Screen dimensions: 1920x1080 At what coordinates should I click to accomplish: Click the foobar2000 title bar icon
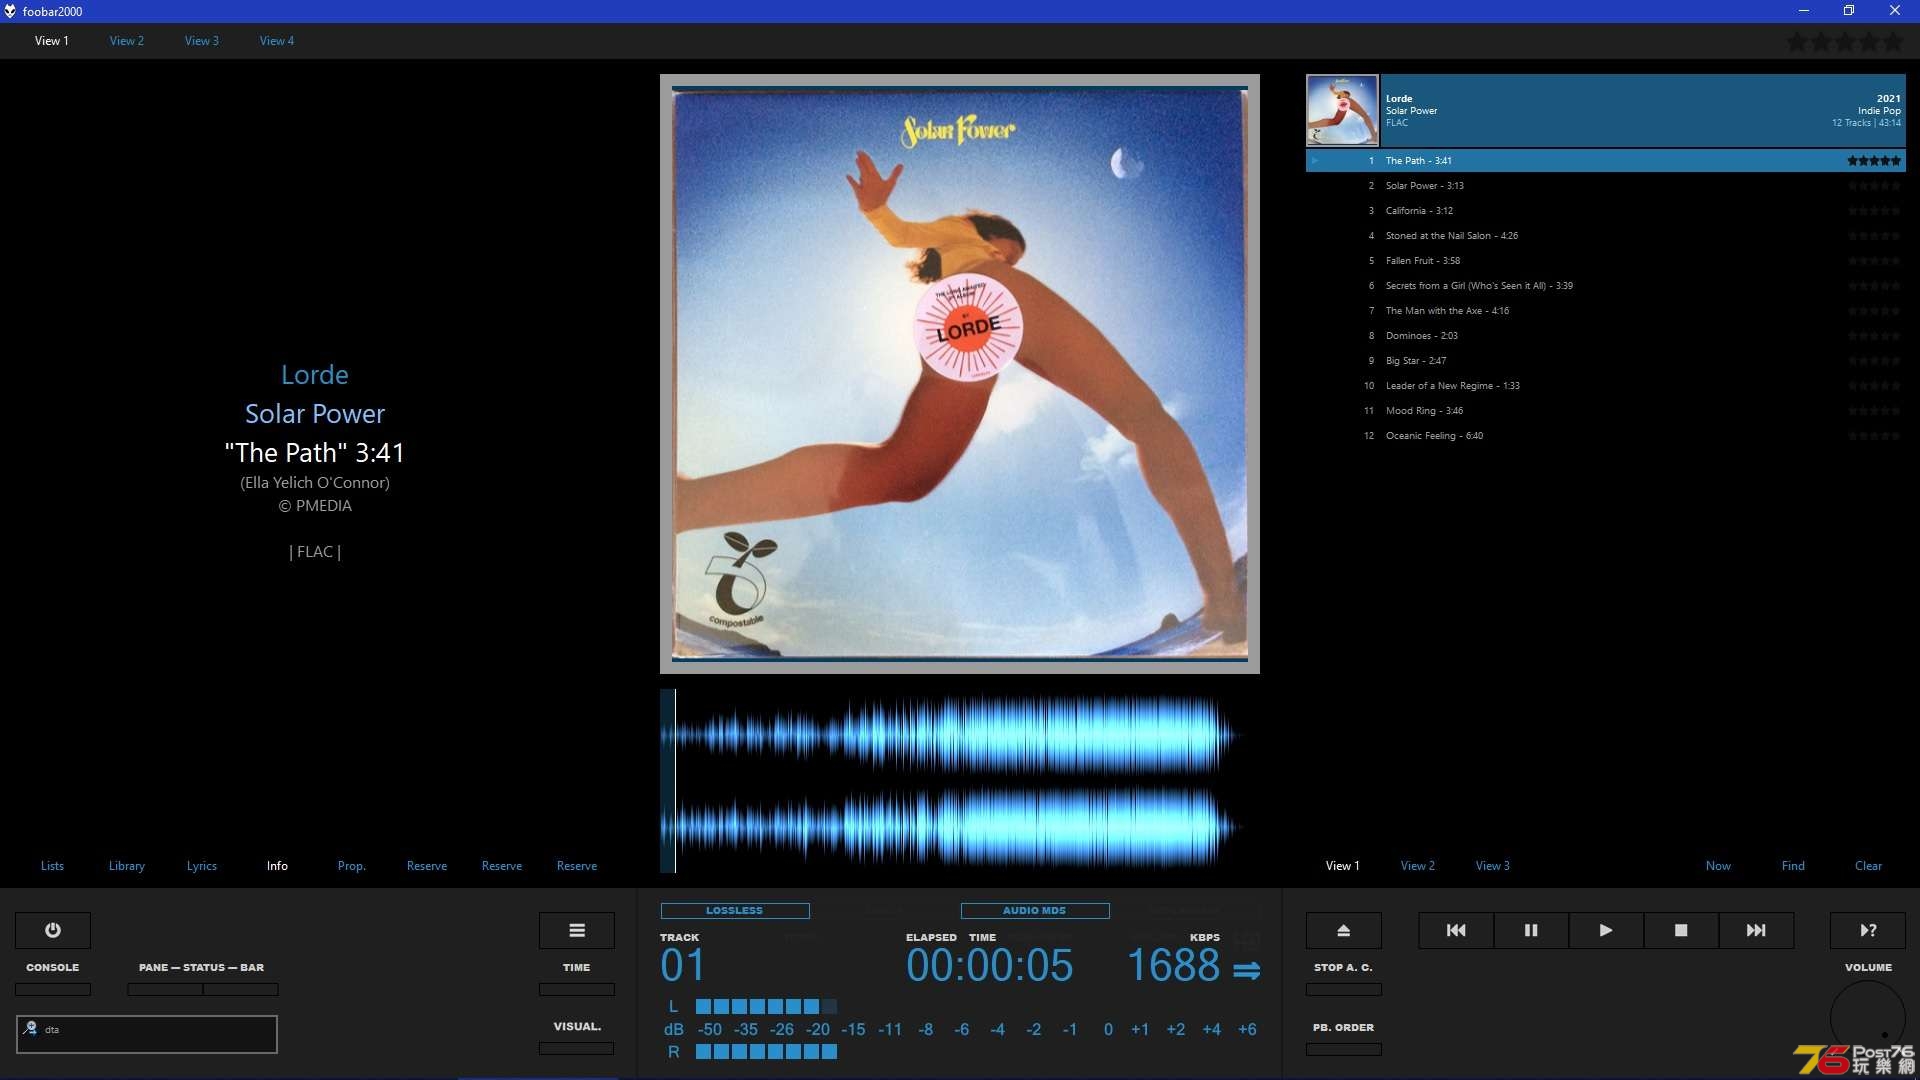coord(10,11)
